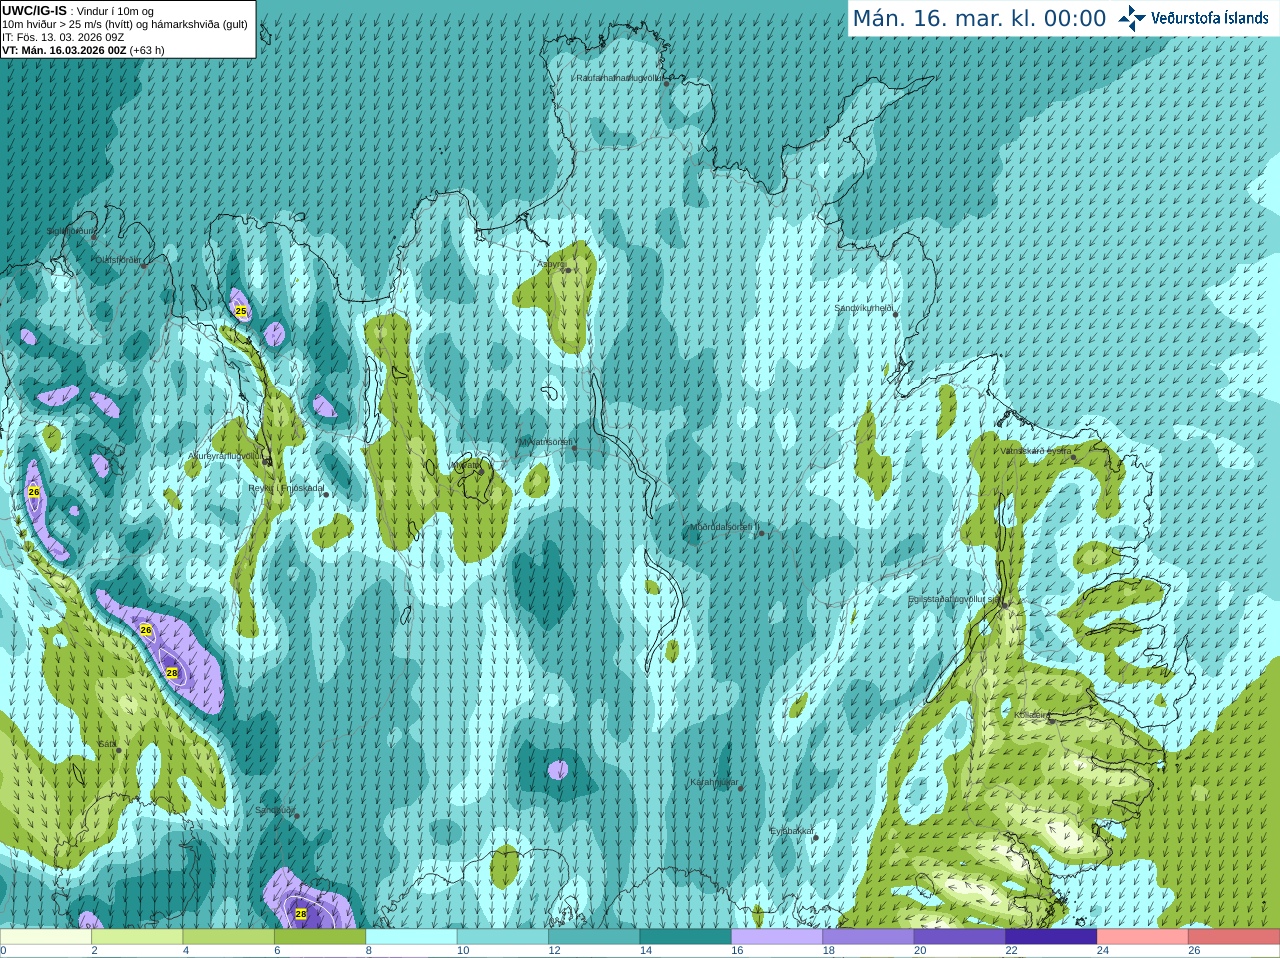Click the legend scale number 16
This screenshot has height=958, width=1280.
(x=737, y=951)
